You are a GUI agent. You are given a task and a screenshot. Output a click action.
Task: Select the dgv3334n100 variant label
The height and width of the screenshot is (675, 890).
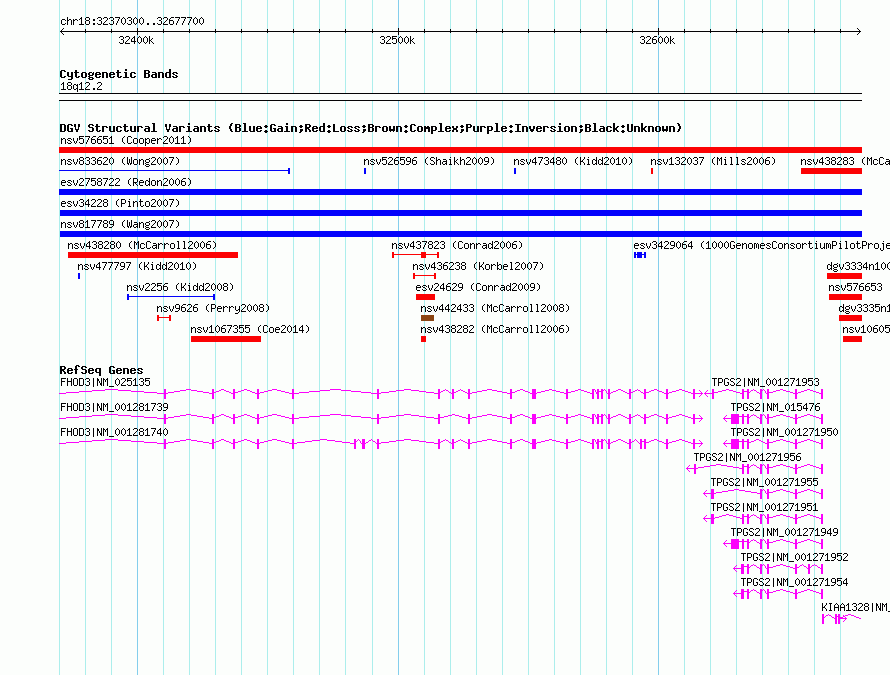[858, 266]
